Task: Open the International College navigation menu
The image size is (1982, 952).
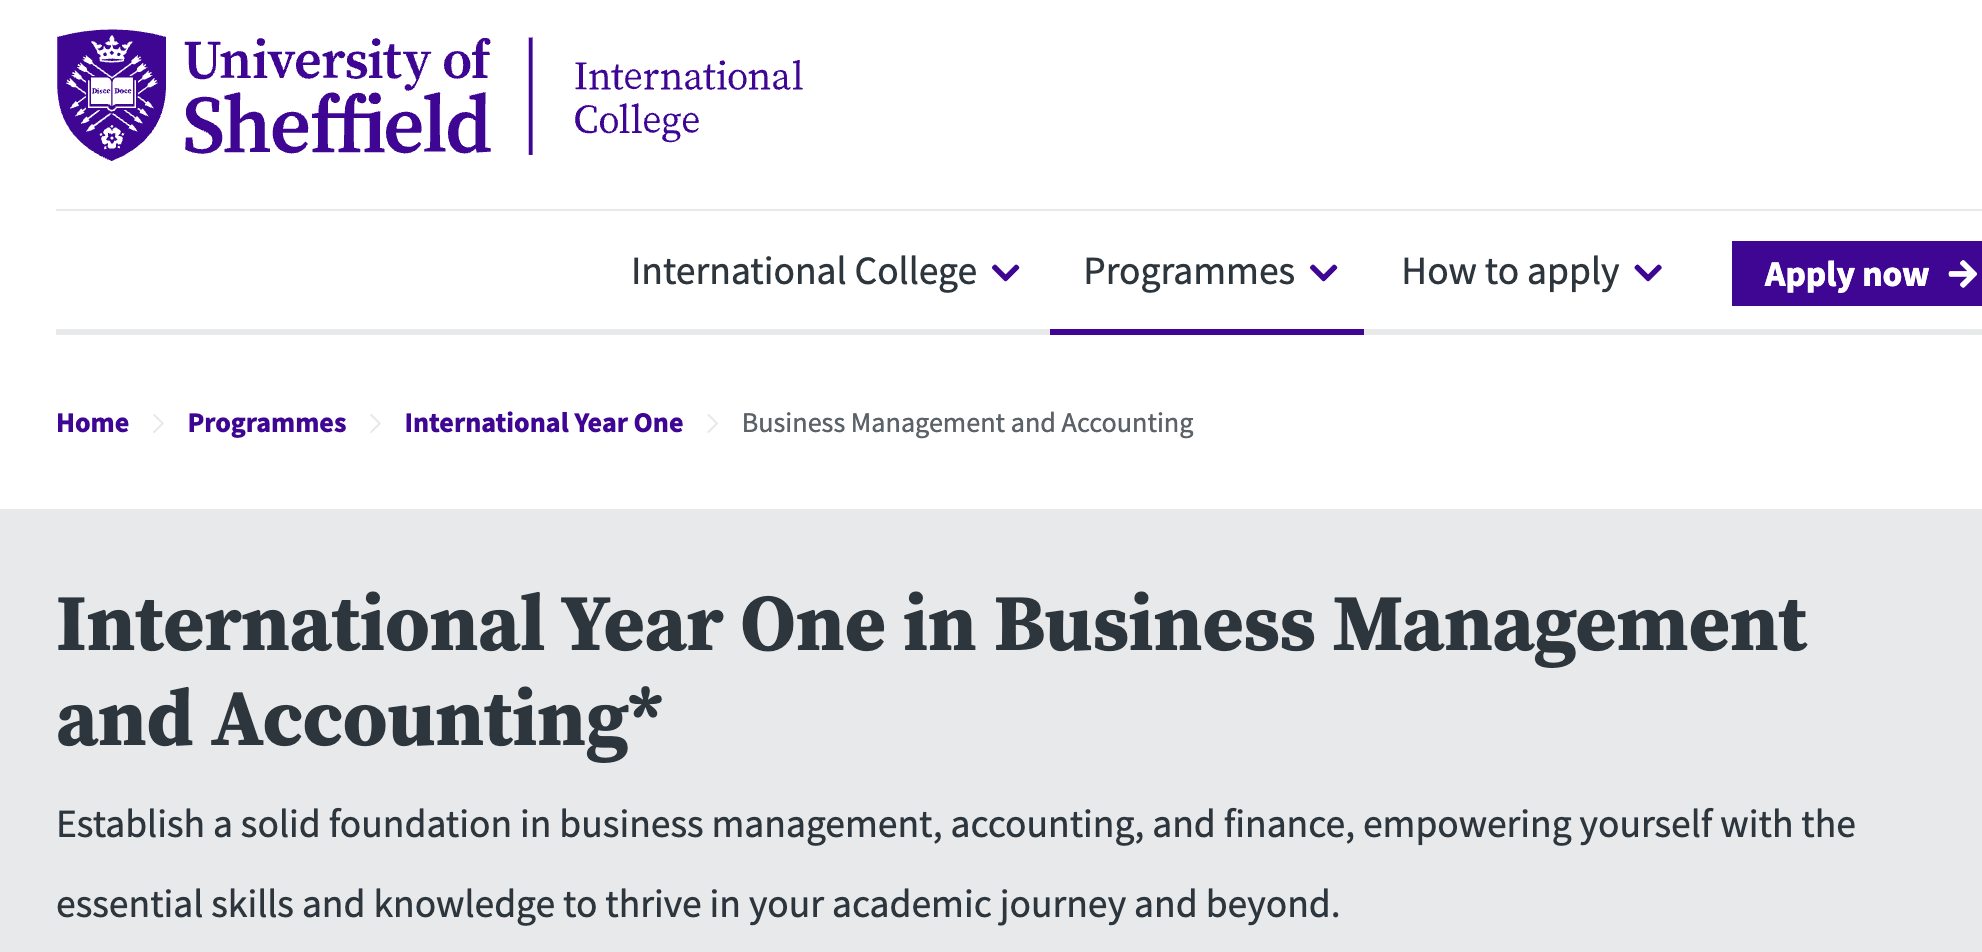Action: (803, 272)
